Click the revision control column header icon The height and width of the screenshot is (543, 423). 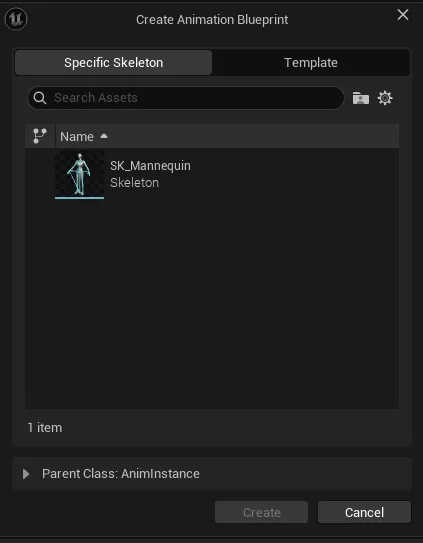pos(40,136)
